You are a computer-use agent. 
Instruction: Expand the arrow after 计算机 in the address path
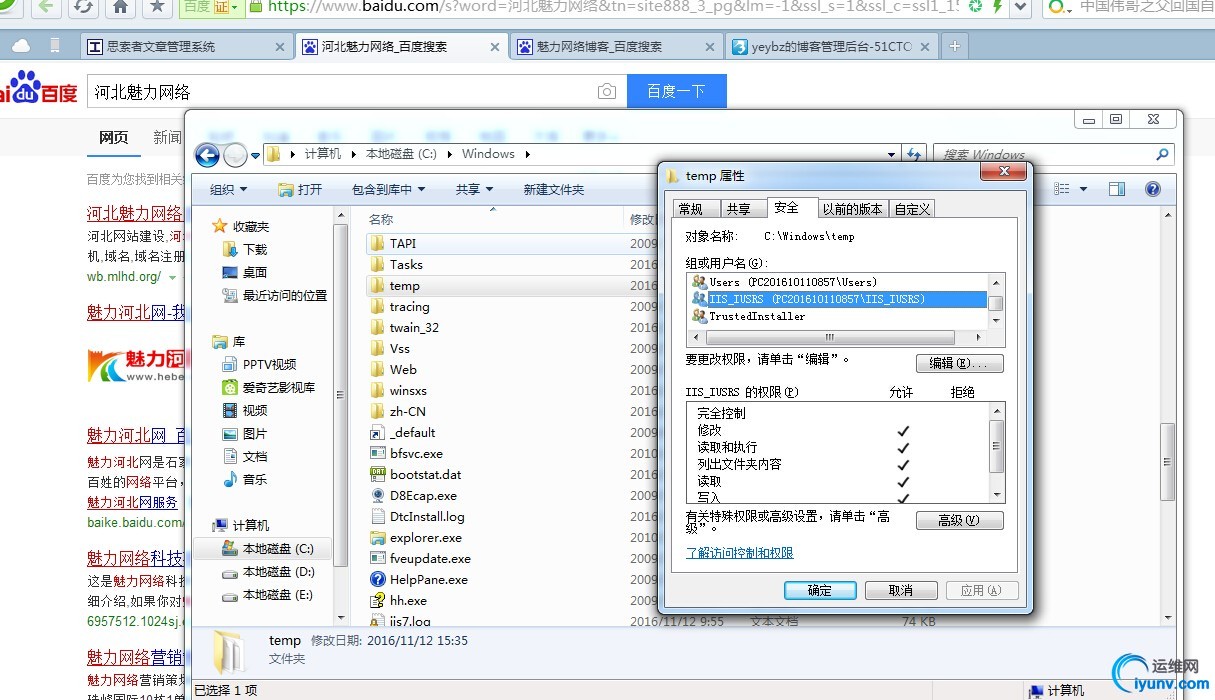[x=354, y=154]
